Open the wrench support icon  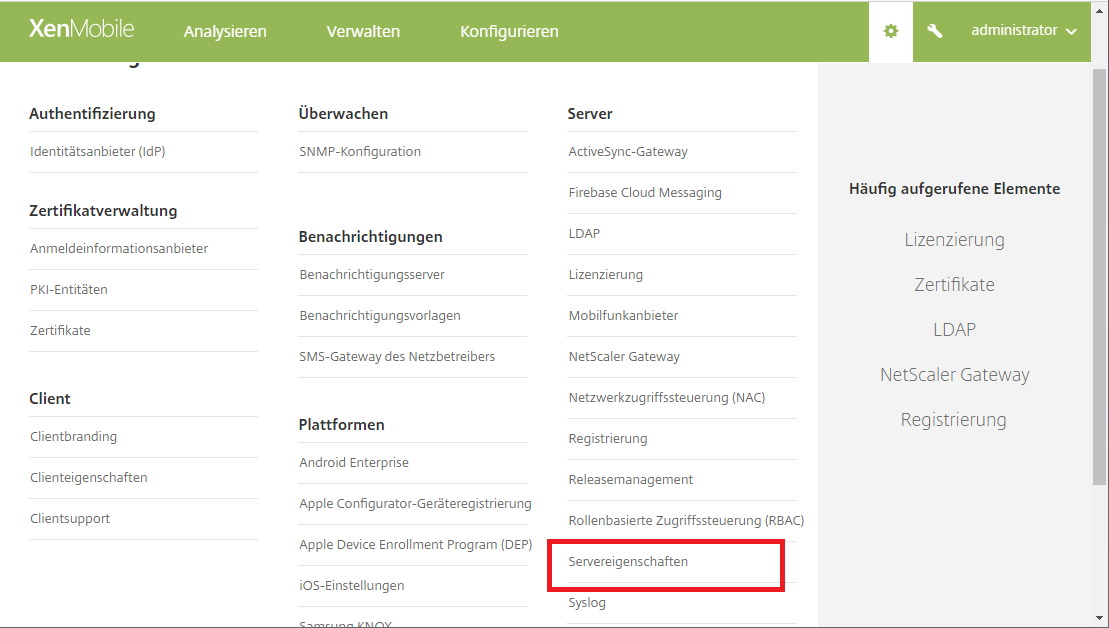(935, 31)
